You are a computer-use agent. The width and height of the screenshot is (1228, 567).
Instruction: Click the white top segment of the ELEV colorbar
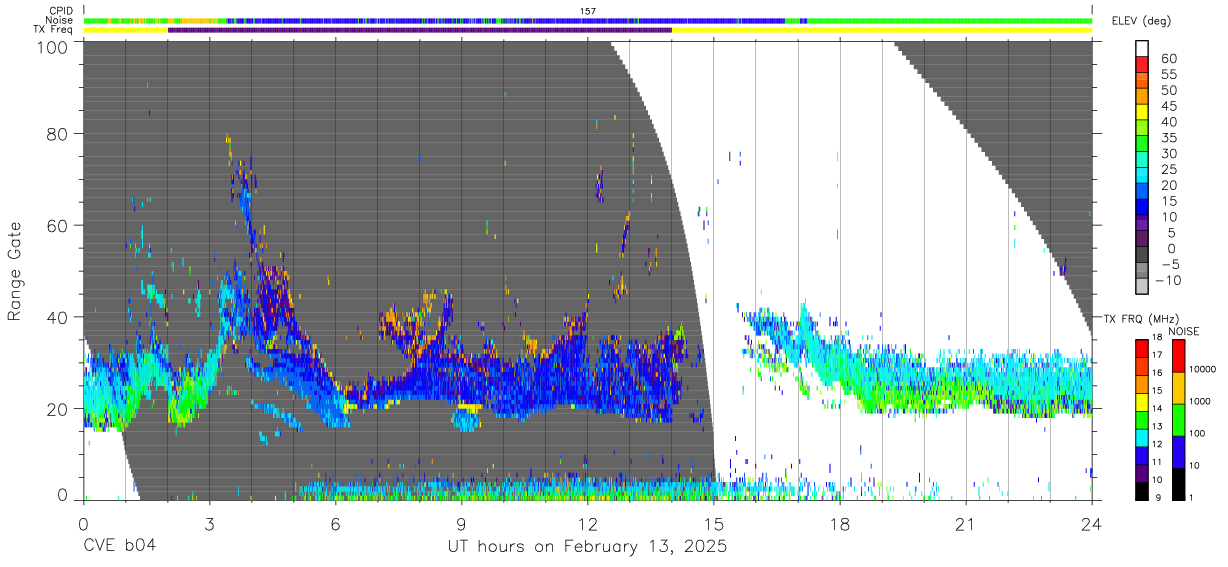tap(1142, 50)
